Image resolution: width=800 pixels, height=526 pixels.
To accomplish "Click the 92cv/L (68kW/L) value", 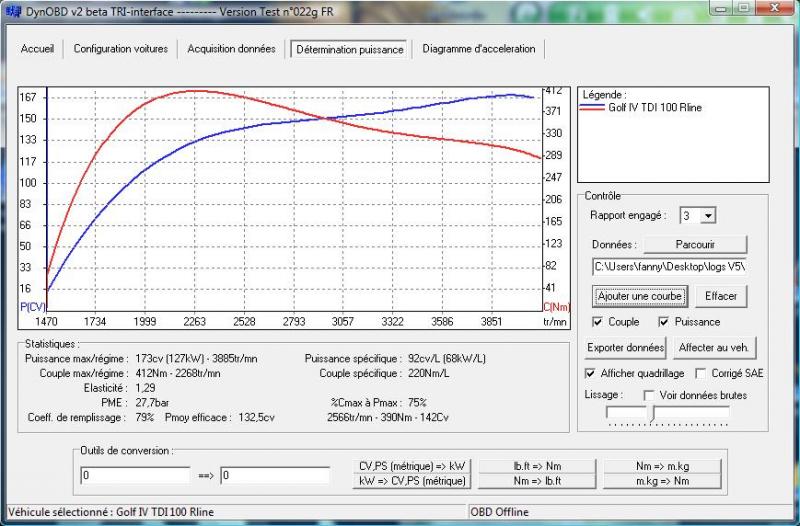I will (447, 359).
